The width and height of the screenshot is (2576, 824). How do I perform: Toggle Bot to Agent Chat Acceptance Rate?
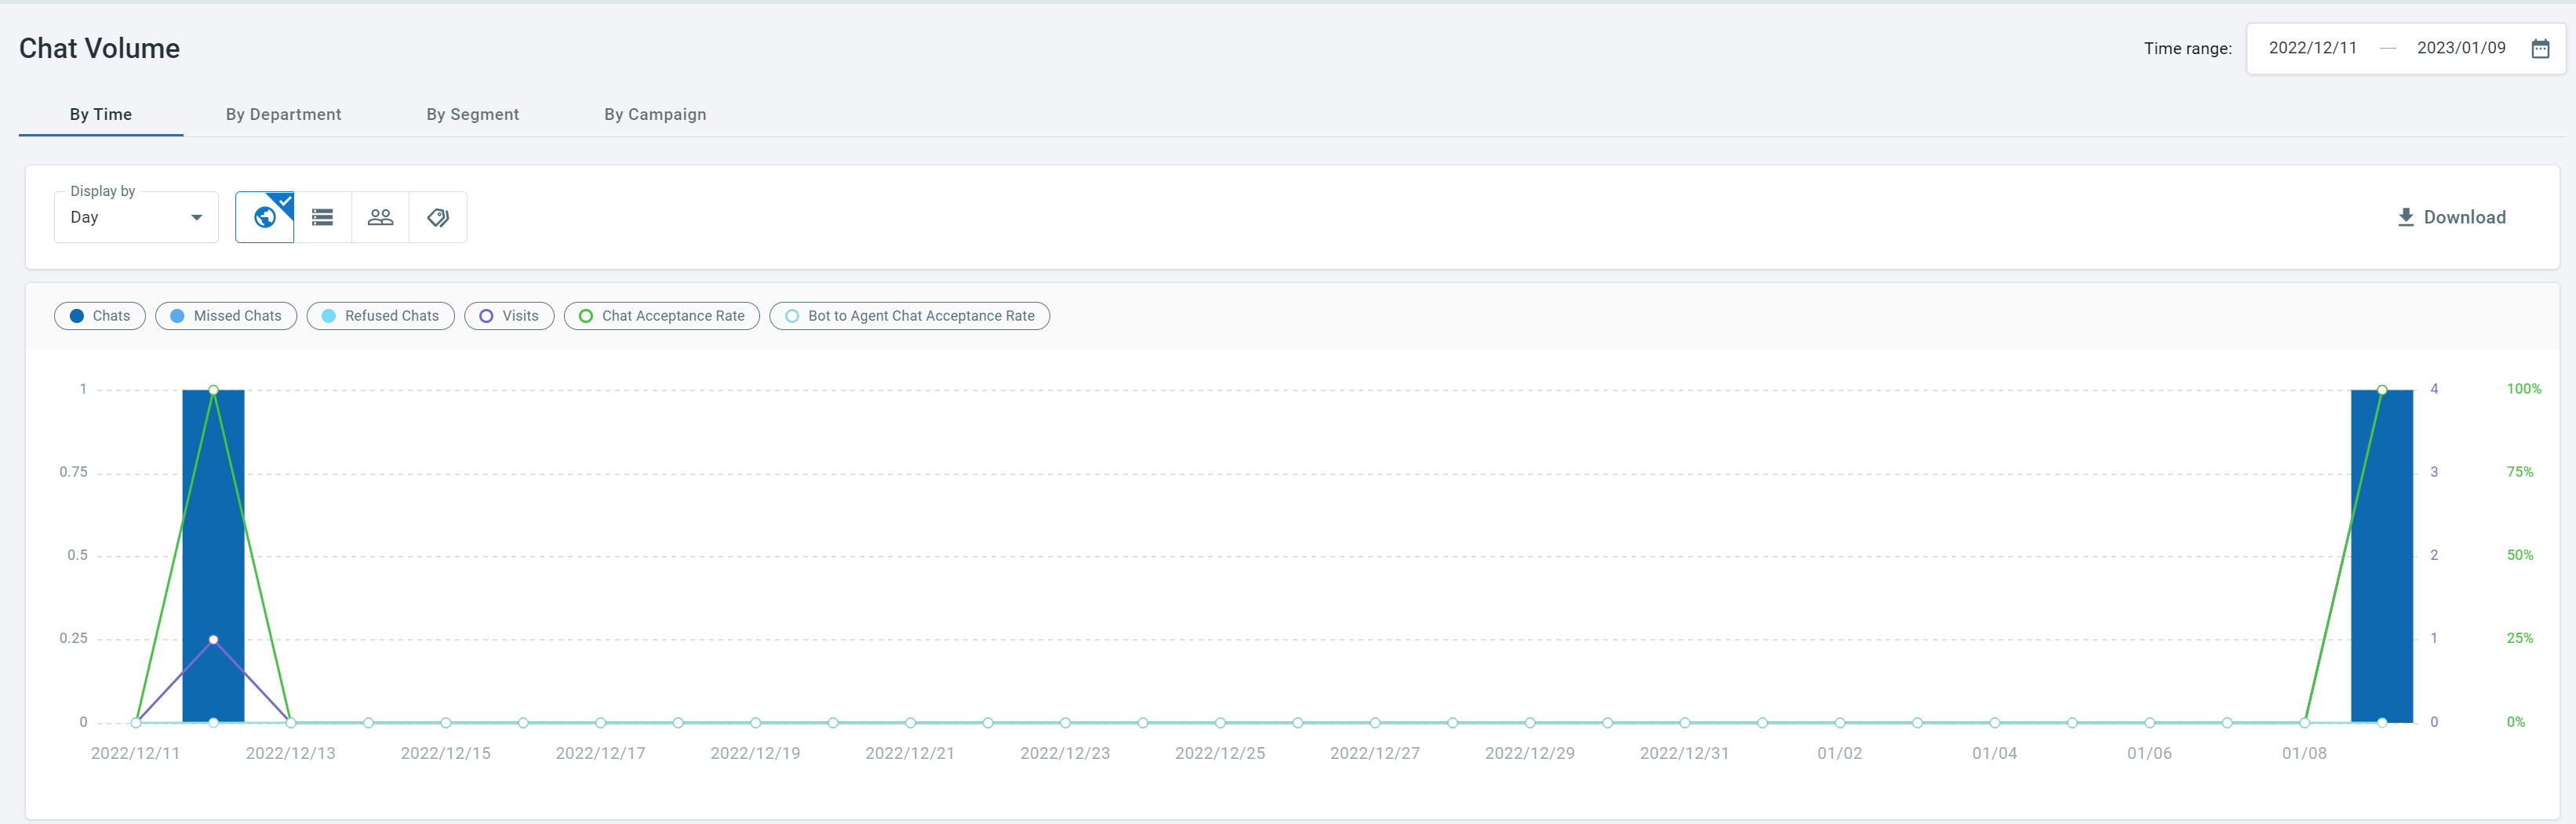pyautogui.click(x=910, y=316)
